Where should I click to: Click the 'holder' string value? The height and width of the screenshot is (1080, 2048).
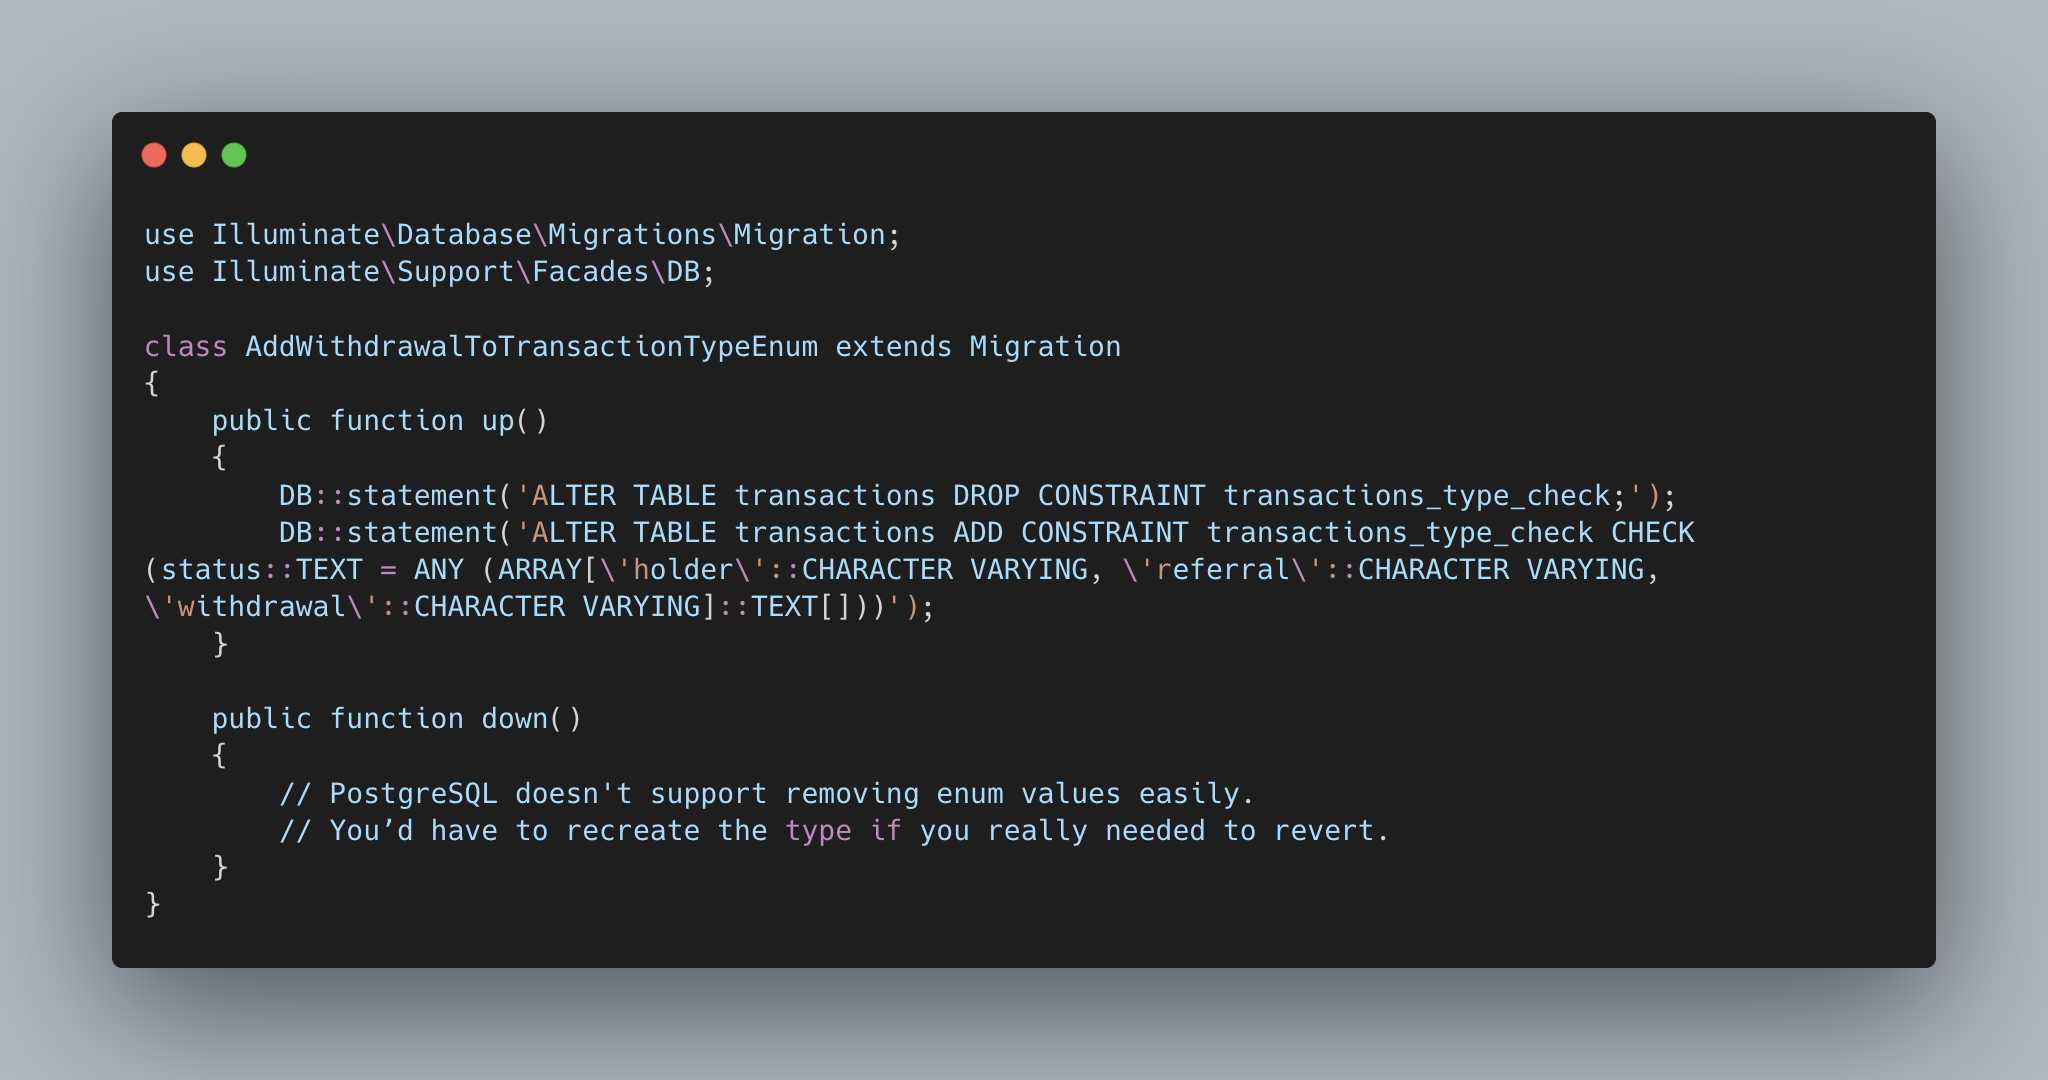(684, 570)
